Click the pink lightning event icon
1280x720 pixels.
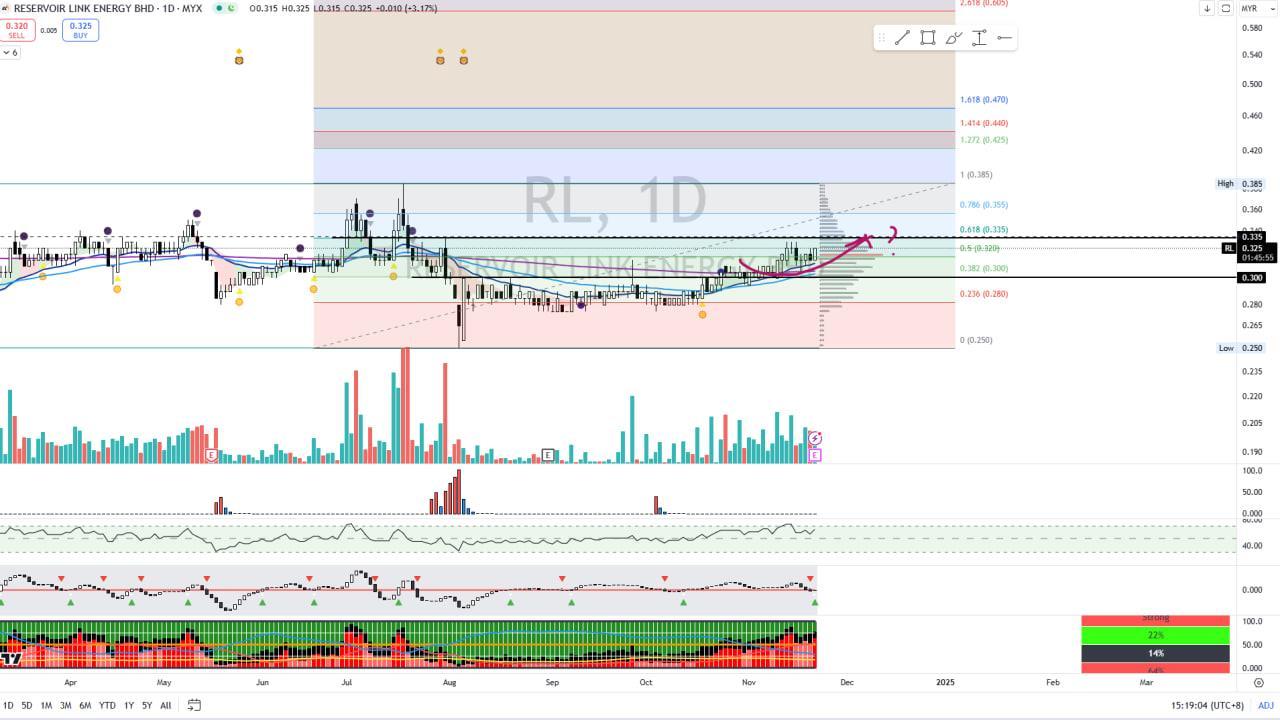[x=815, y=438]
